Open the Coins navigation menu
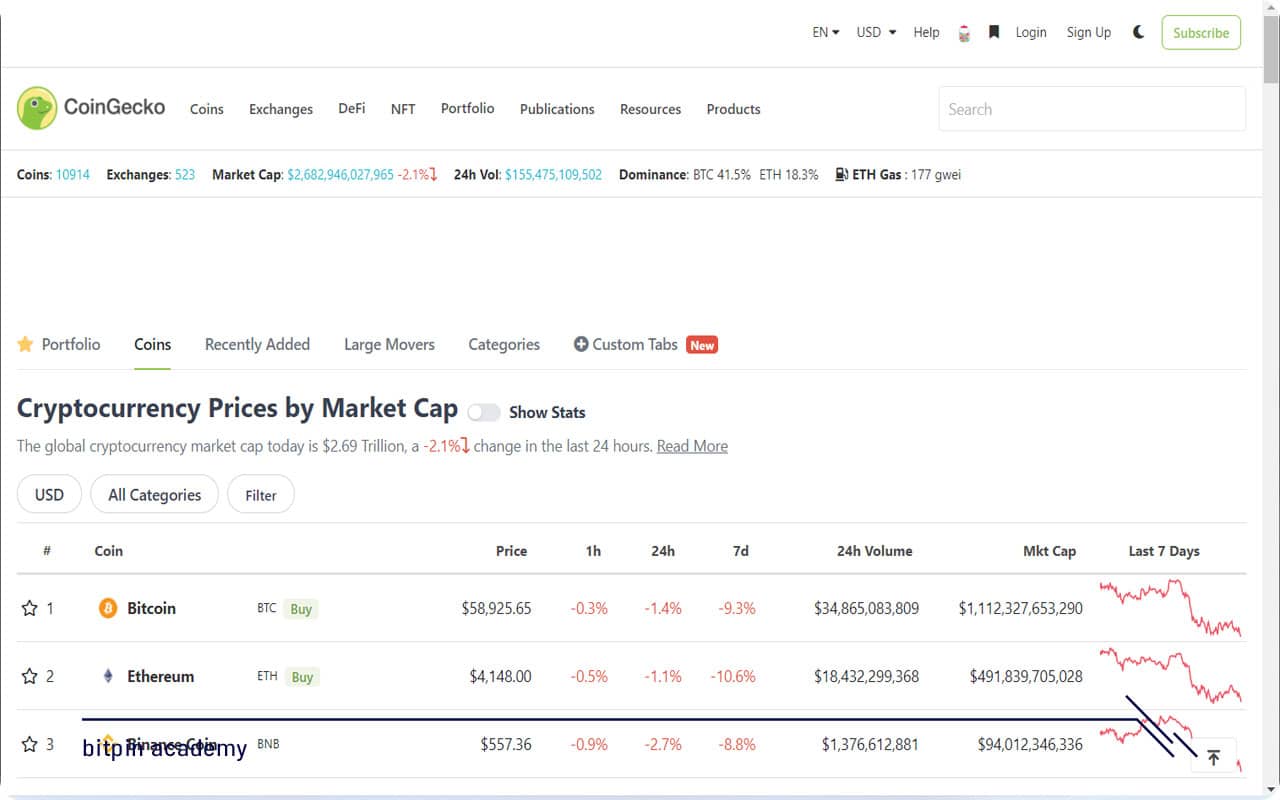Viewport: 1280px width, 800px height. tap(207, 109)
